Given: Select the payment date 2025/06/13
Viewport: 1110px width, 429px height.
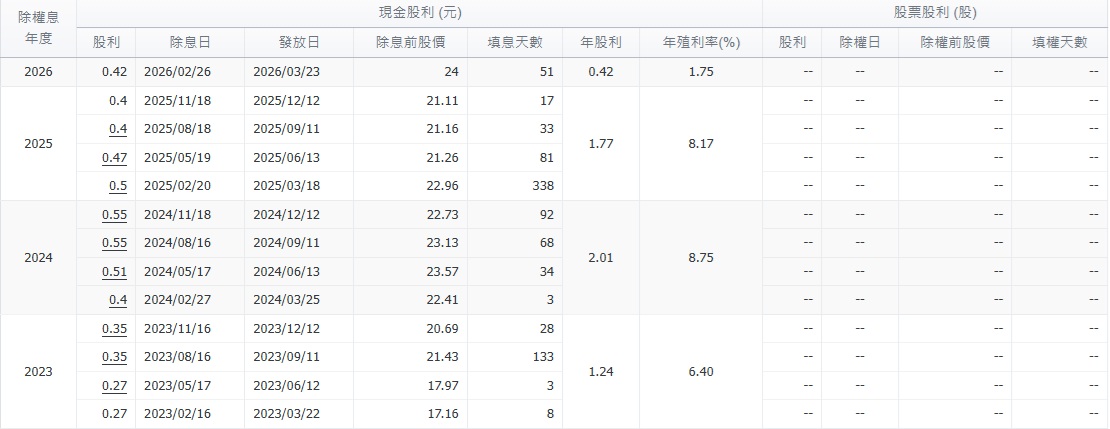Looking at the screenshot, I should click(x=287, y=157).
